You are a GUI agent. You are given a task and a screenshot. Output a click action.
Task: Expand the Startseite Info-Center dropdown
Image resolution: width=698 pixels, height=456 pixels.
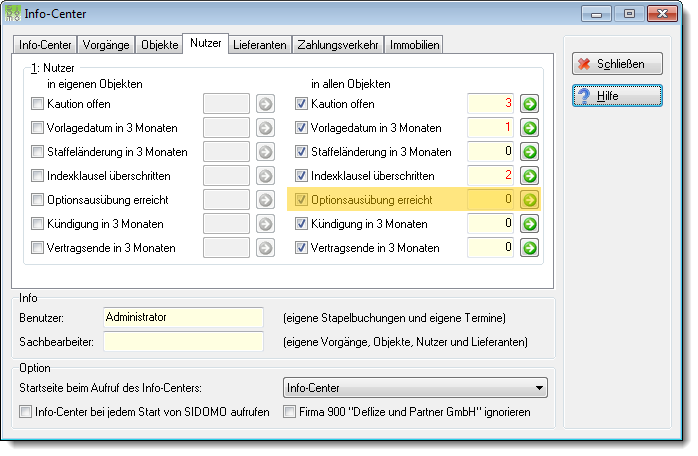coord(415,388)
